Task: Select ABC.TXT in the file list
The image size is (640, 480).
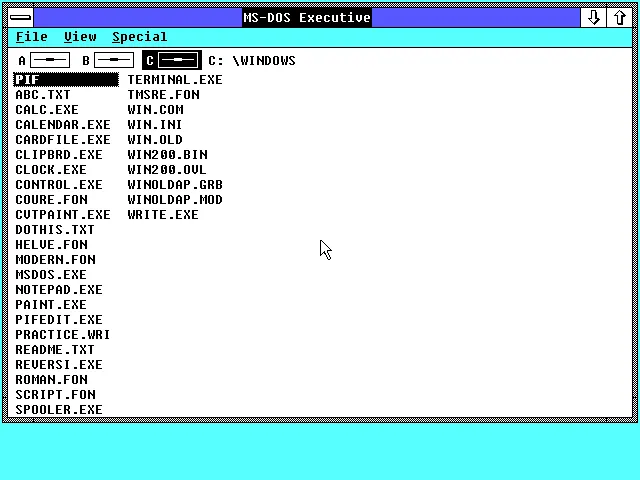Action: click(x=43, y=95)
